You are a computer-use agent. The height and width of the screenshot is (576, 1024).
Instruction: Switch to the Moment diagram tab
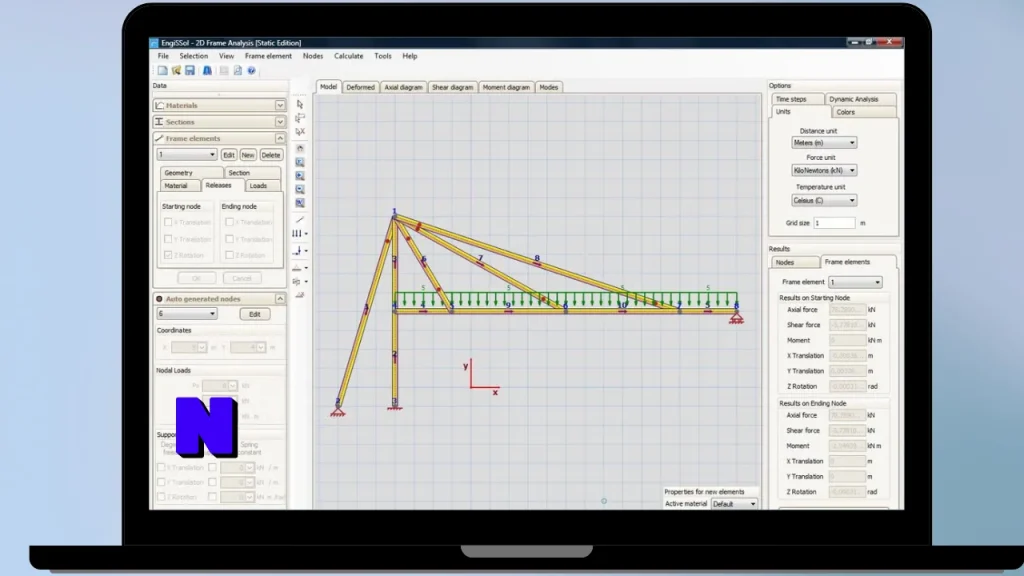tap(506, 88)
